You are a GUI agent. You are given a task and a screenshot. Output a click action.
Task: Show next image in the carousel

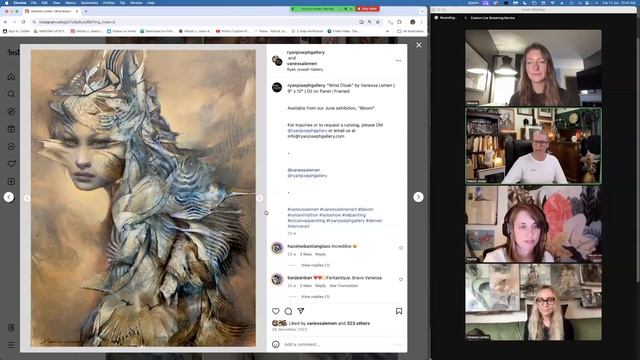pyautogui.click(x=260, y=198)
